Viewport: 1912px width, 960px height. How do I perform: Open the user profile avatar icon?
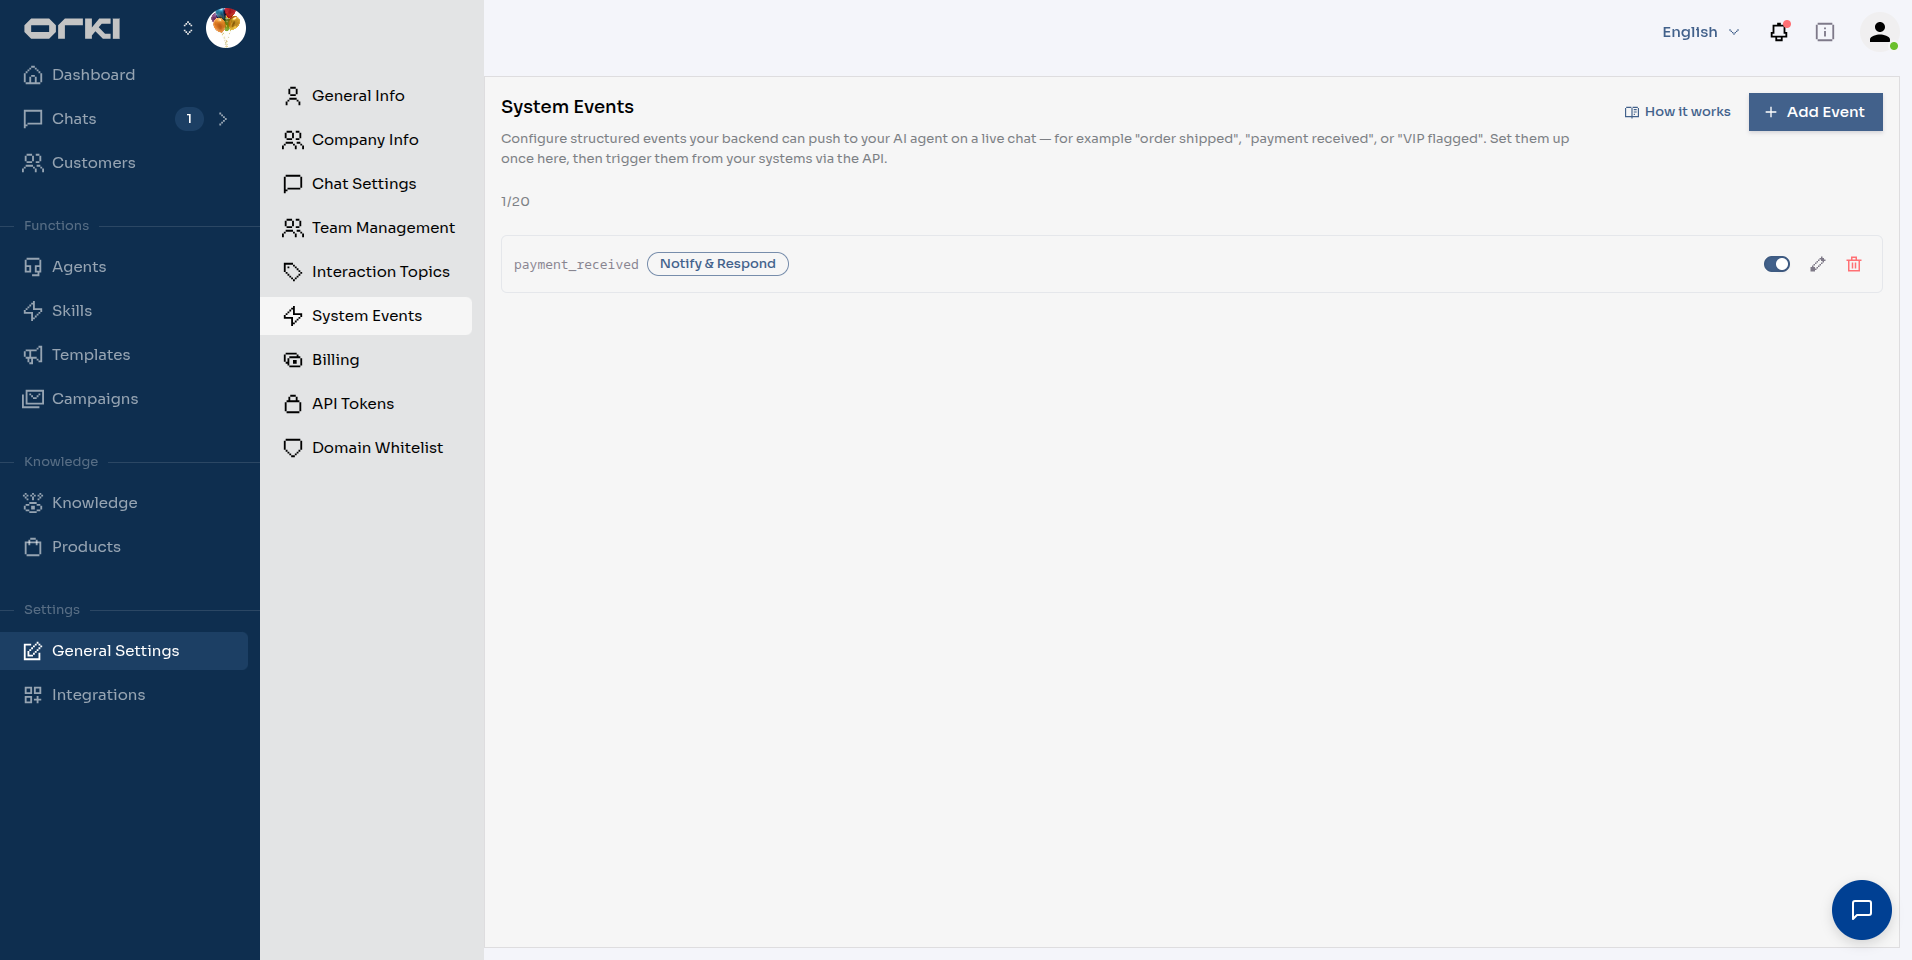click(1880, 32)
